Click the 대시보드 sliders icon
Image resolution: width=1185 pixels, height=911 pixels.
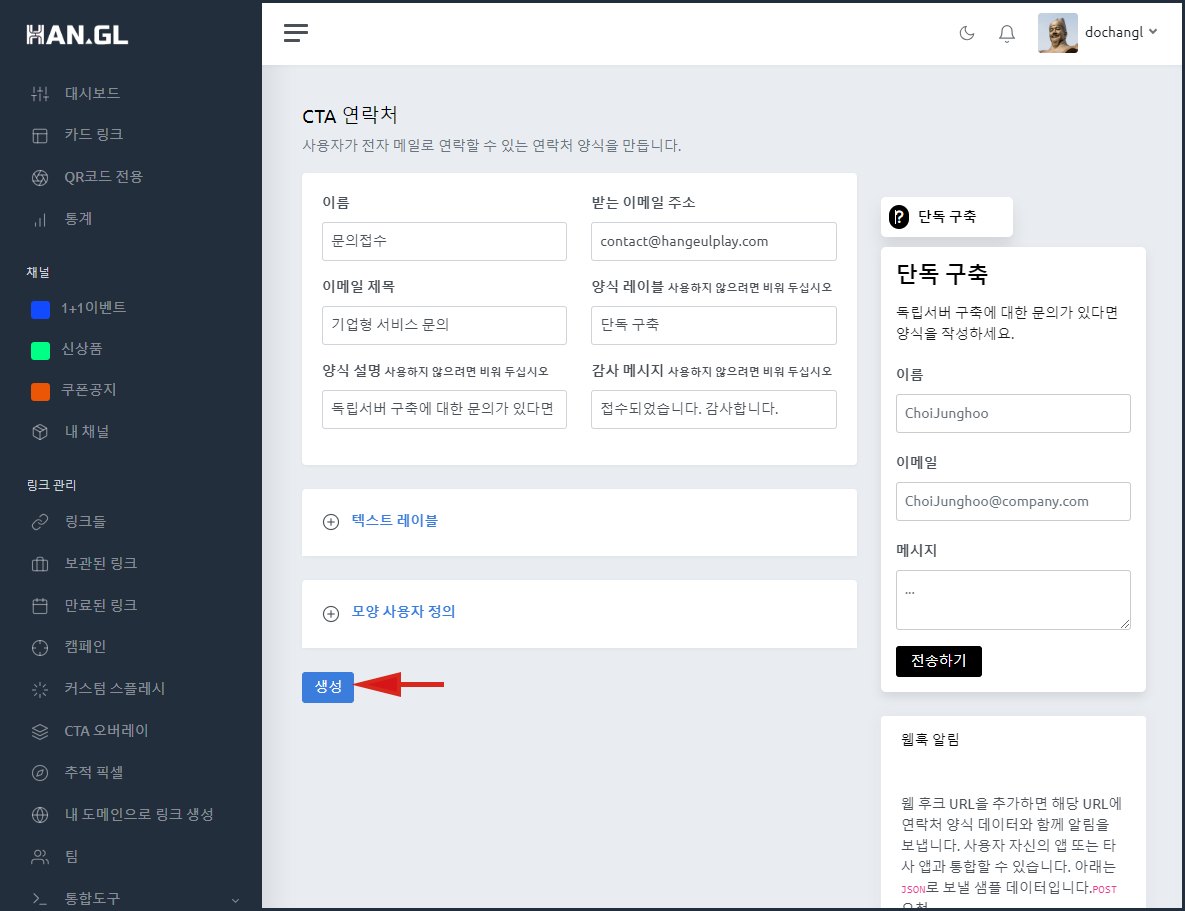[40, 94]
